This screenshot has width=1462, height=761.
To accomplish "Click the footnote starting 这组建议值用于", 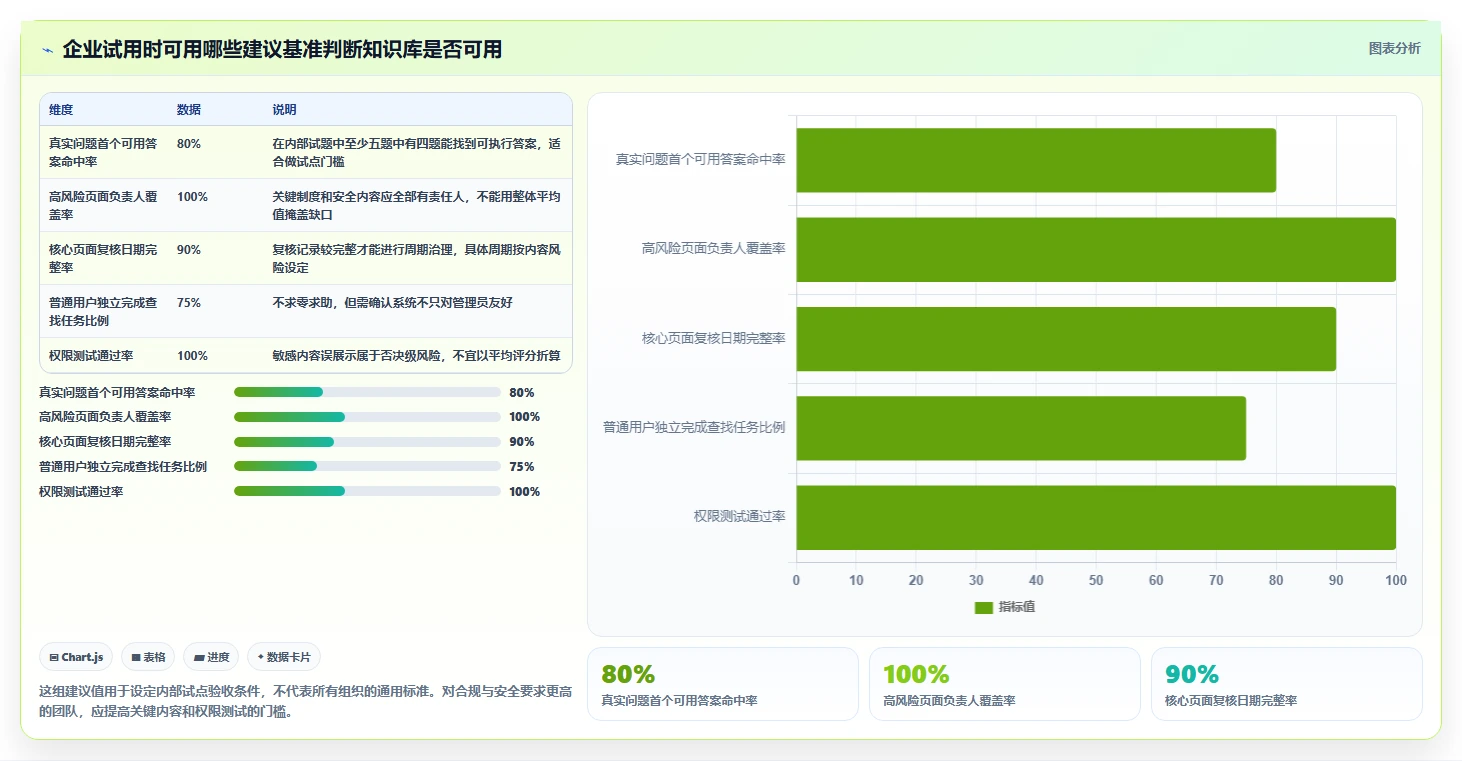I will [305, 702].
